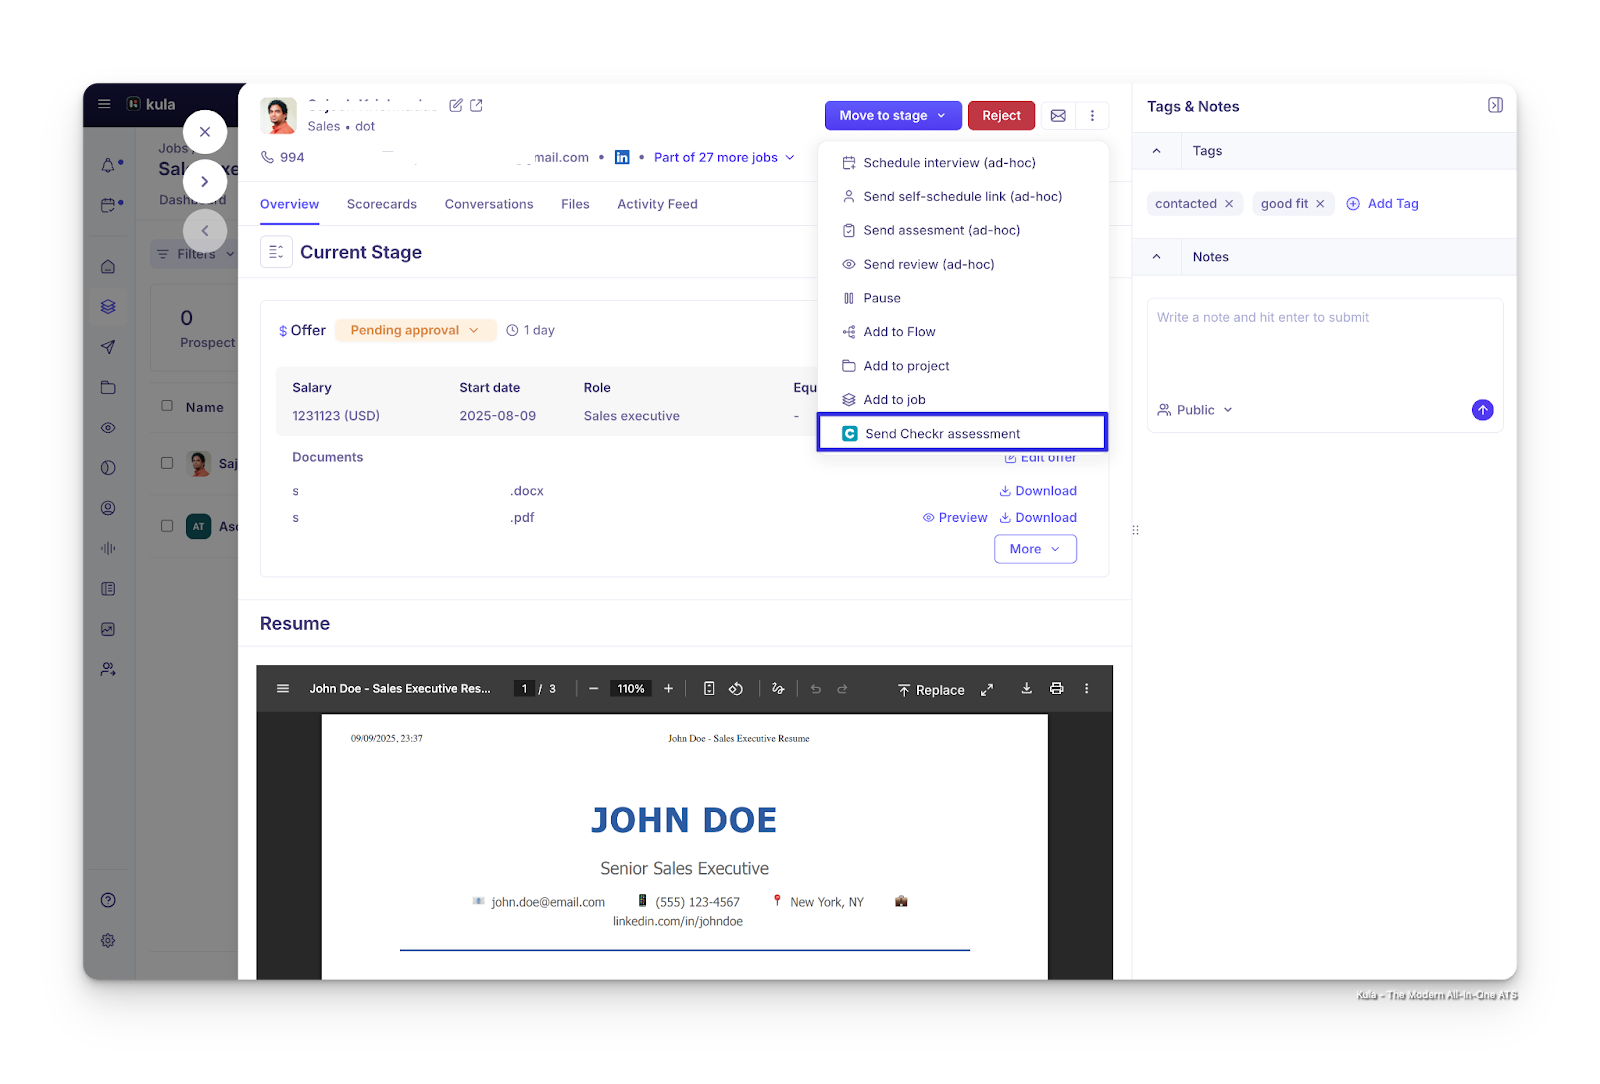Open the candidate's LinkedIn profile icon
The image size is (1600, 1084).
[622, 157]
